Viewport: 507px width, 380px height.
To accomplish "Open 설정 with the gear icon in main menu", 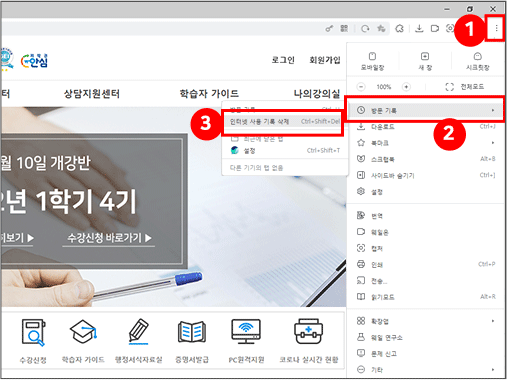I will coord(426,192).
